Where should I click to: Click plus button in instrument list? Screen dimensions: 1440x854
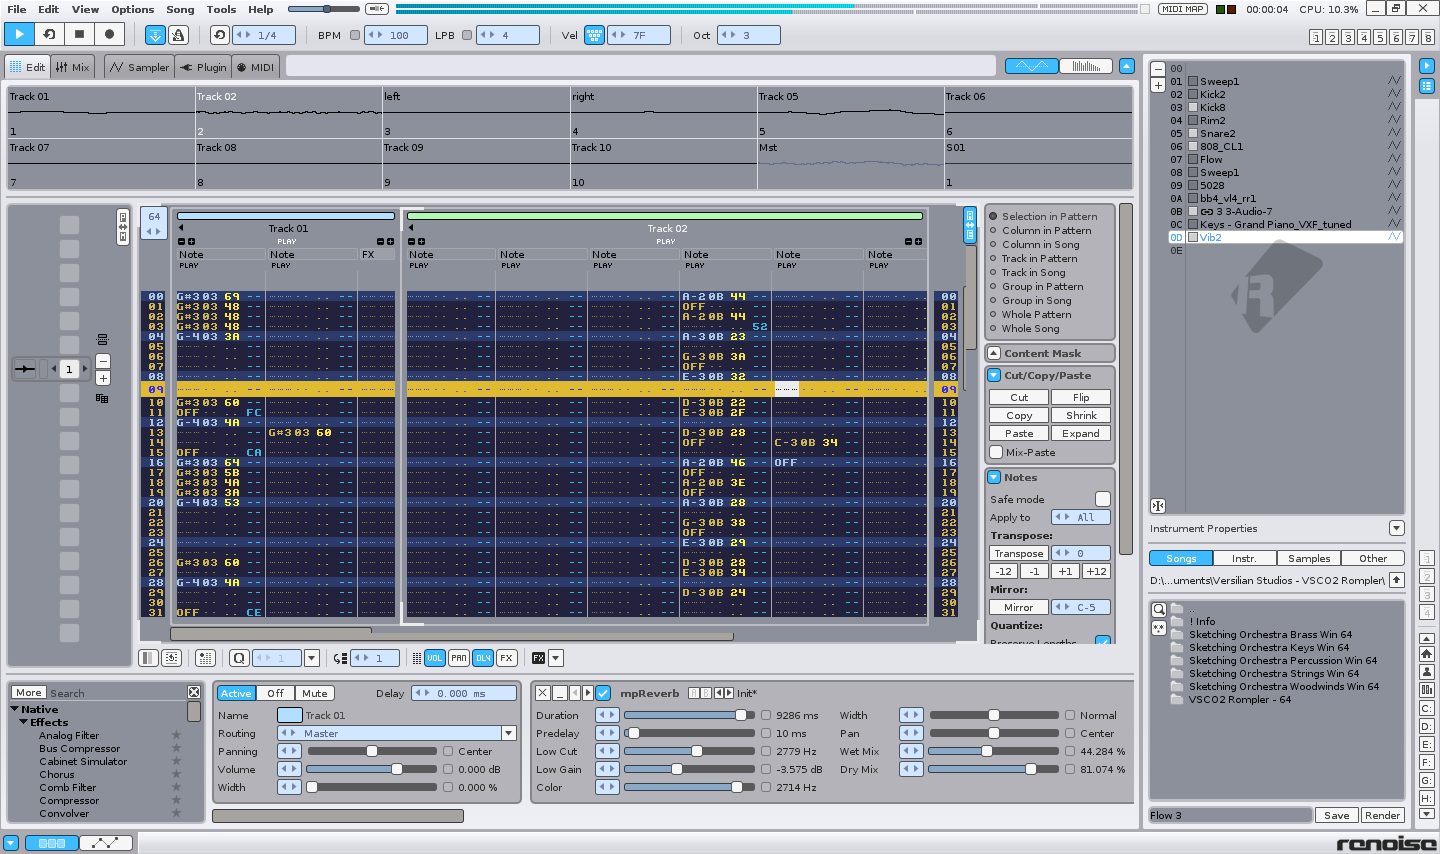click(1157, 85)
